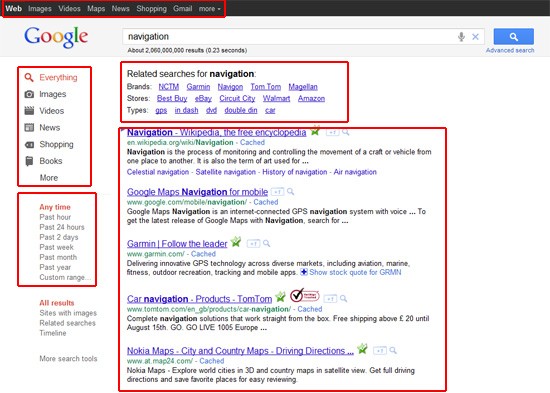Image resolution: width=550 pixels, height=393 pixels.
Task: Open the Advanced search link
Action: point(510,50)
